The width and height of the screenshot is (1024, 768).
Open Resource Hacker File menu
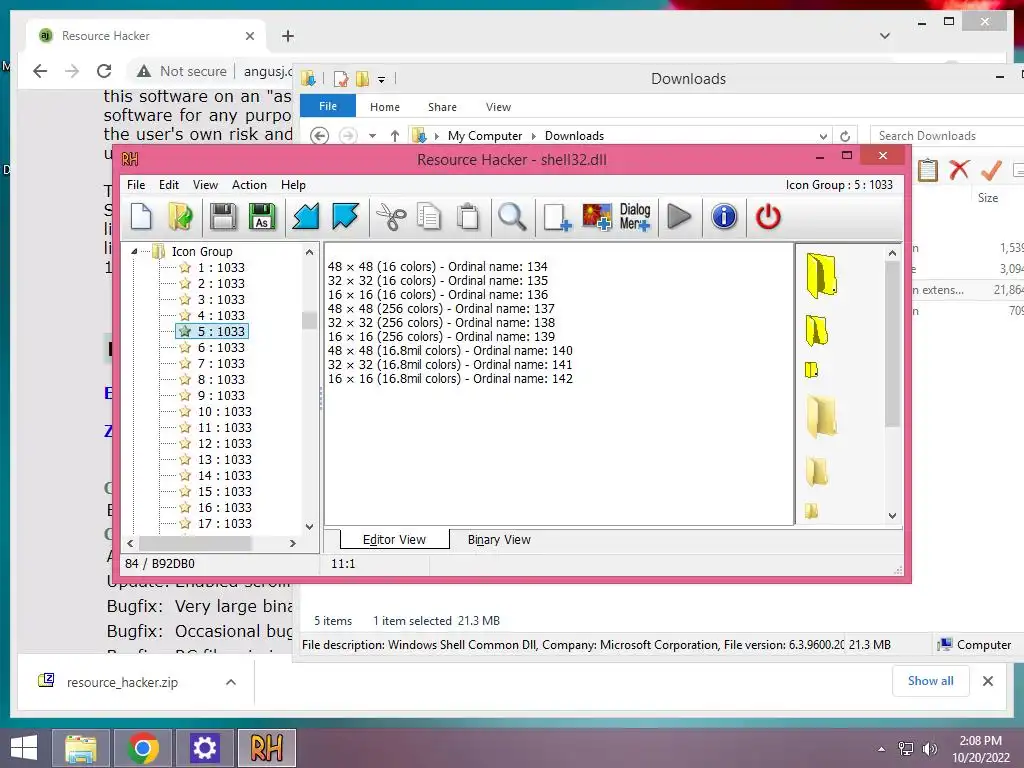click(x=136, y=185)
